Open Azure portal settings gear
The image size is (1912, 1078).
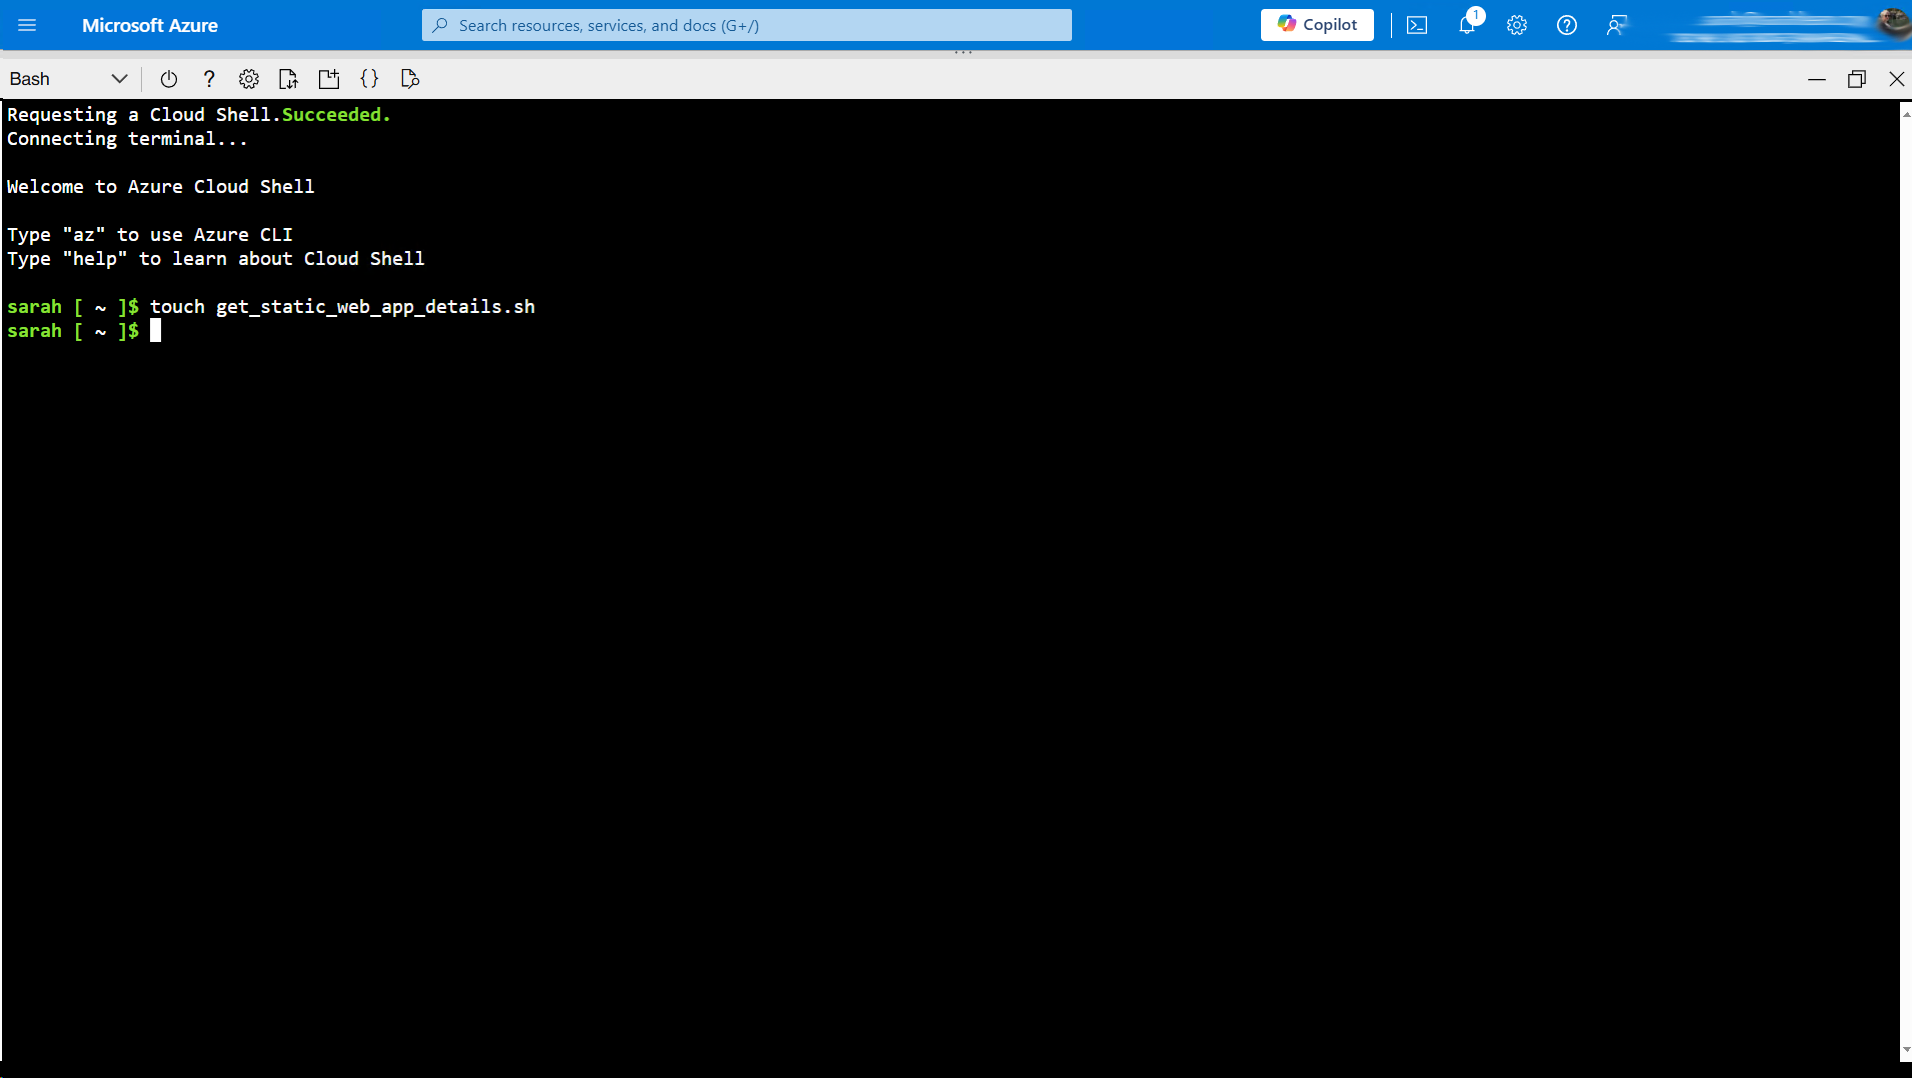[x=1517, y=25]
